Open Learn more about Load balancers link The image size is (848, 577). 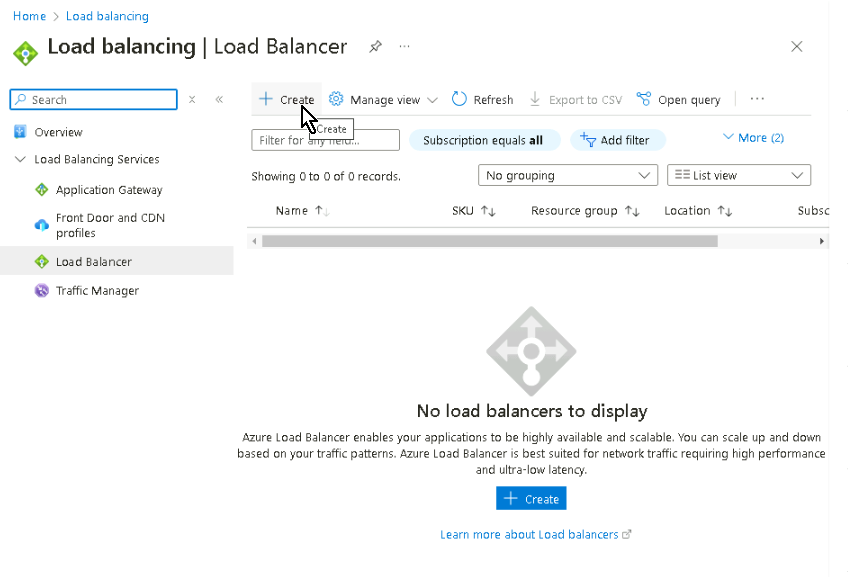tap(535, 534)
